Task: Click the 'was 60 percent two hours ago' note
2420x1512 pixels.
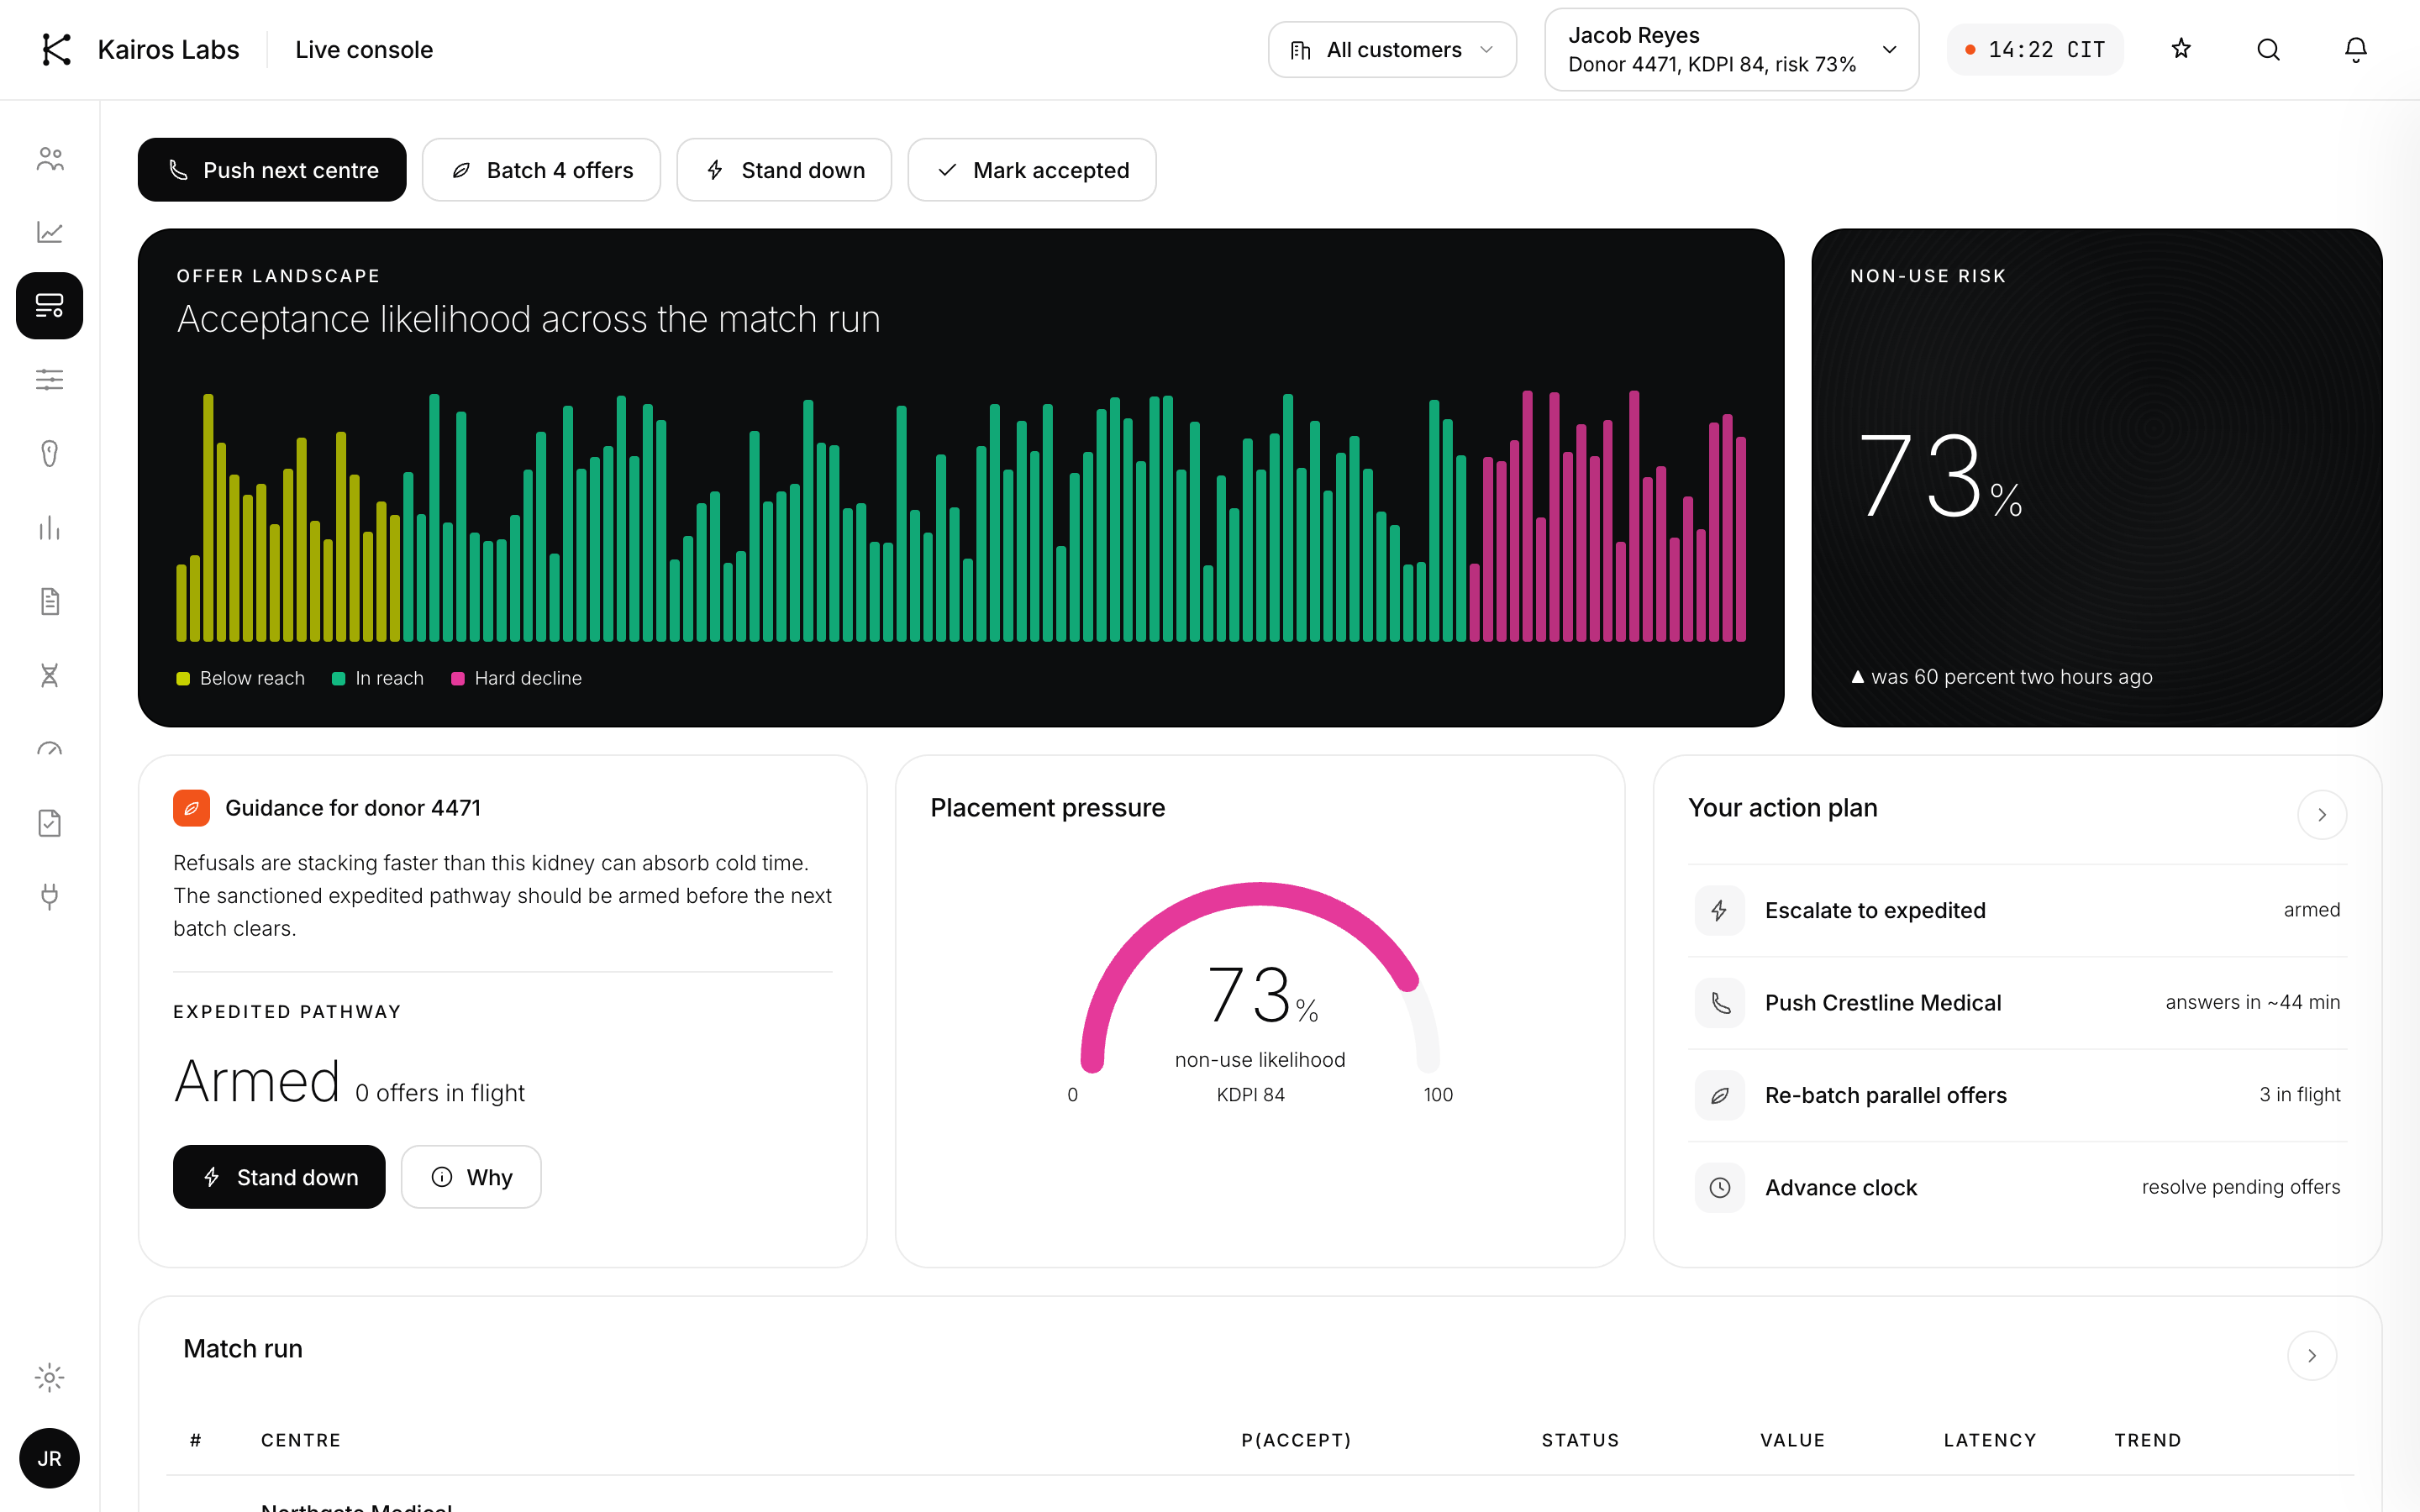Action: click(x=2001, y=677)
